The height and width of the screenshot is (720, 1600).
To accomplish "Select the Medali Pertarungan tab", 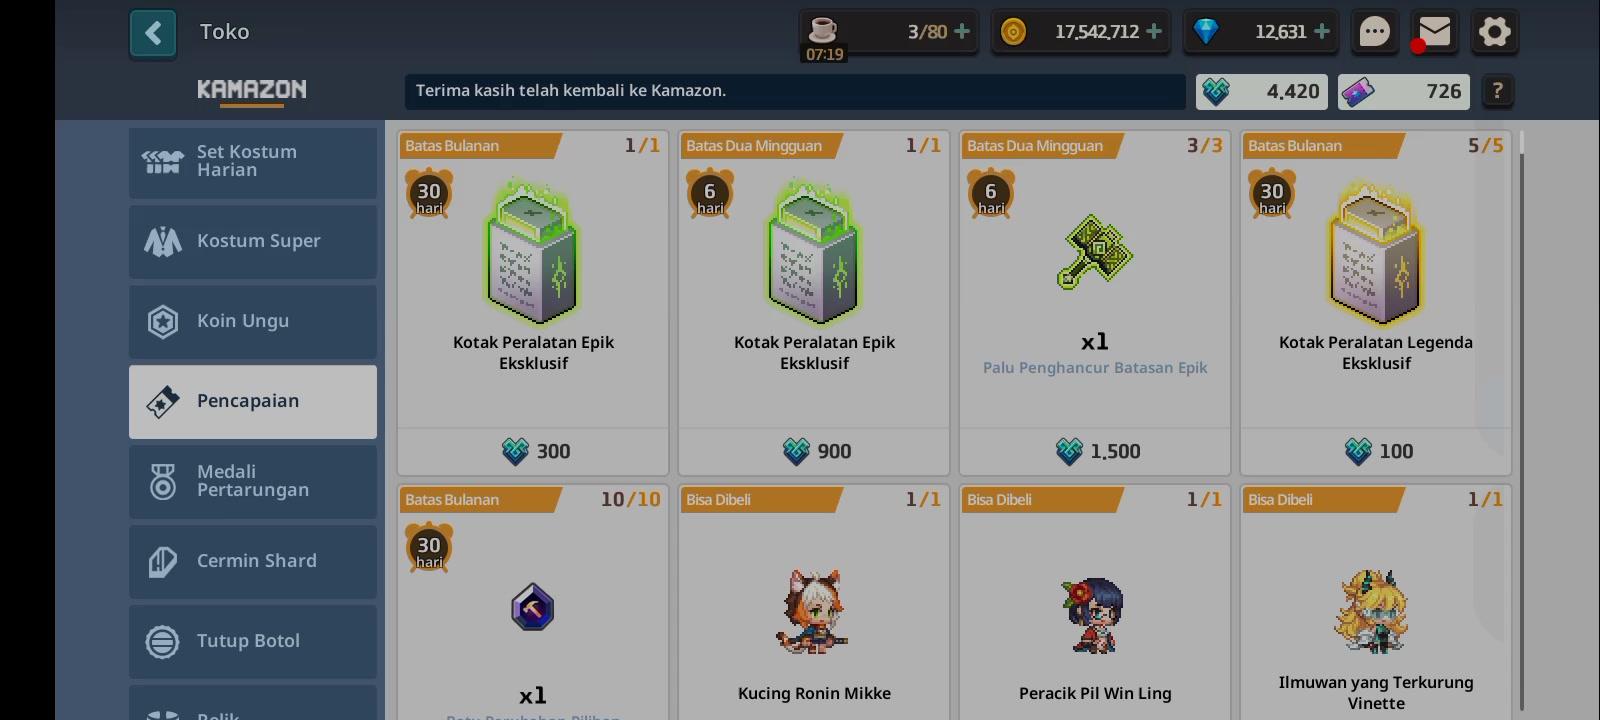I will pyautogui.click(x=253, y=481).
